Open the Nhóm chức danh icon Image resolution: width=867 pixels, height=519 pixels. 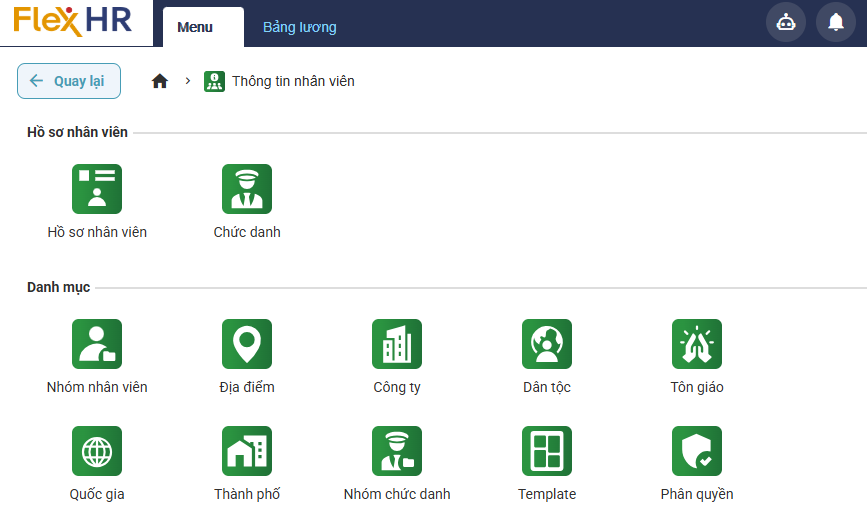[397, 451]
